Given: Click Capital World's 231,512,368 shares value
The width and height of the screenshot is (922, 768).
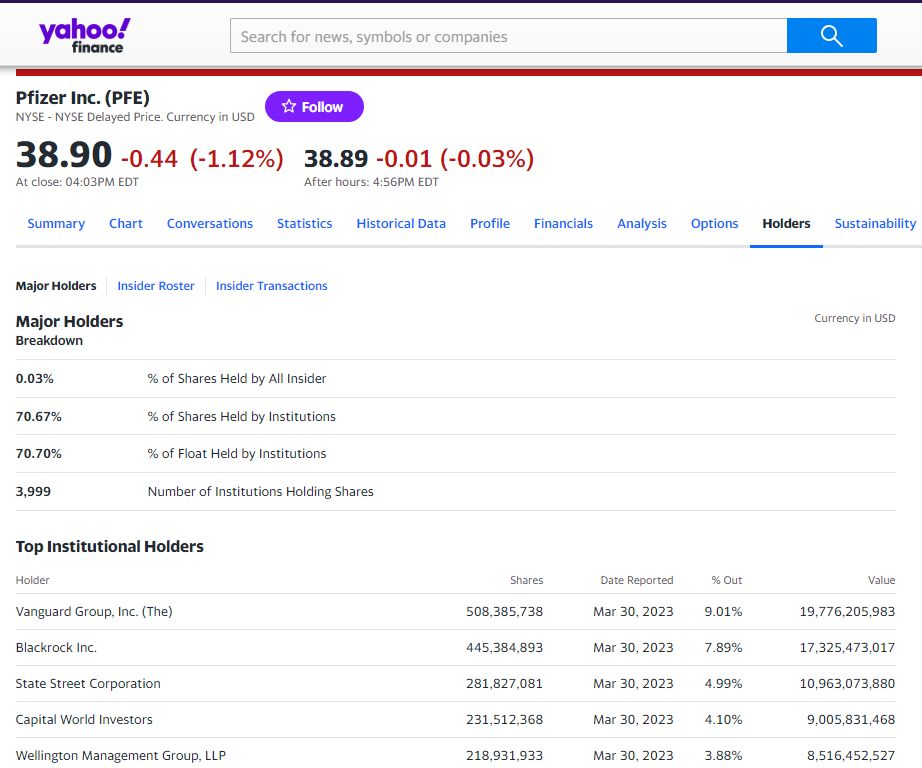Looking at the screenshot, I should (x=505, y=719).
